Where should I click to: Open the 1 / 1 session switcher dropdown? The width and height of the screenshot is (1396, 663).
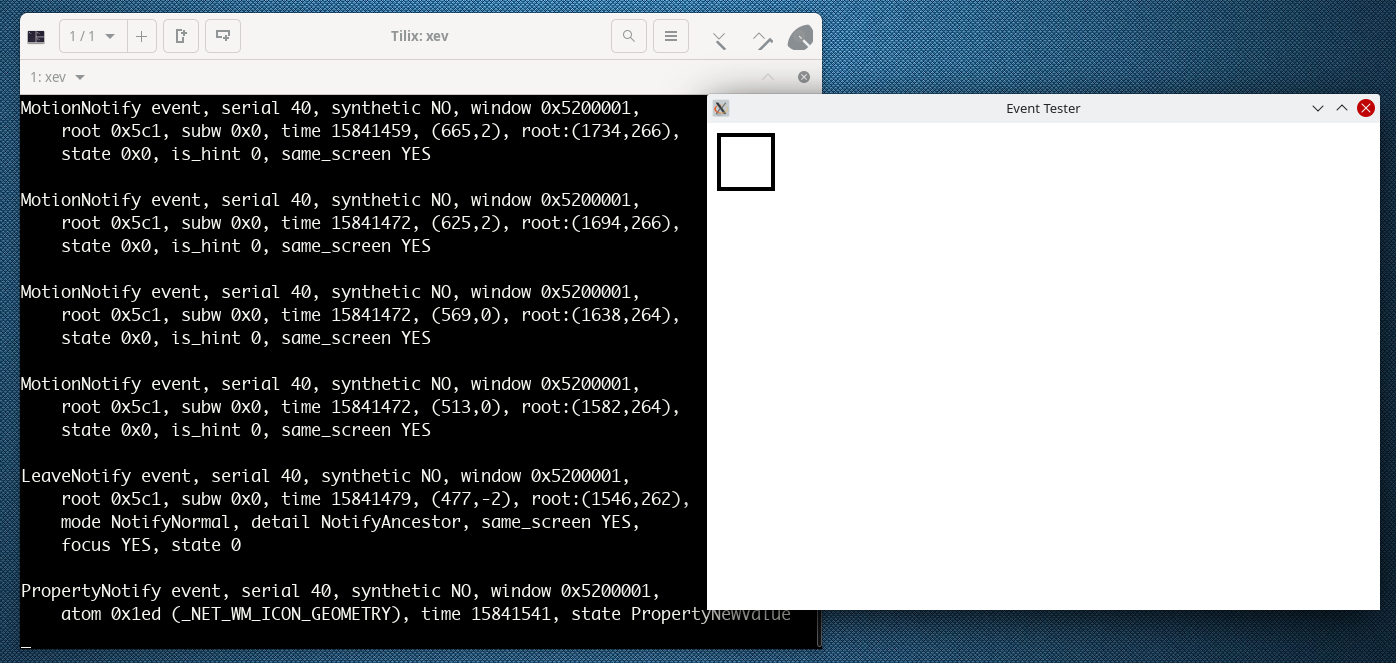click(x=92, y=37)
